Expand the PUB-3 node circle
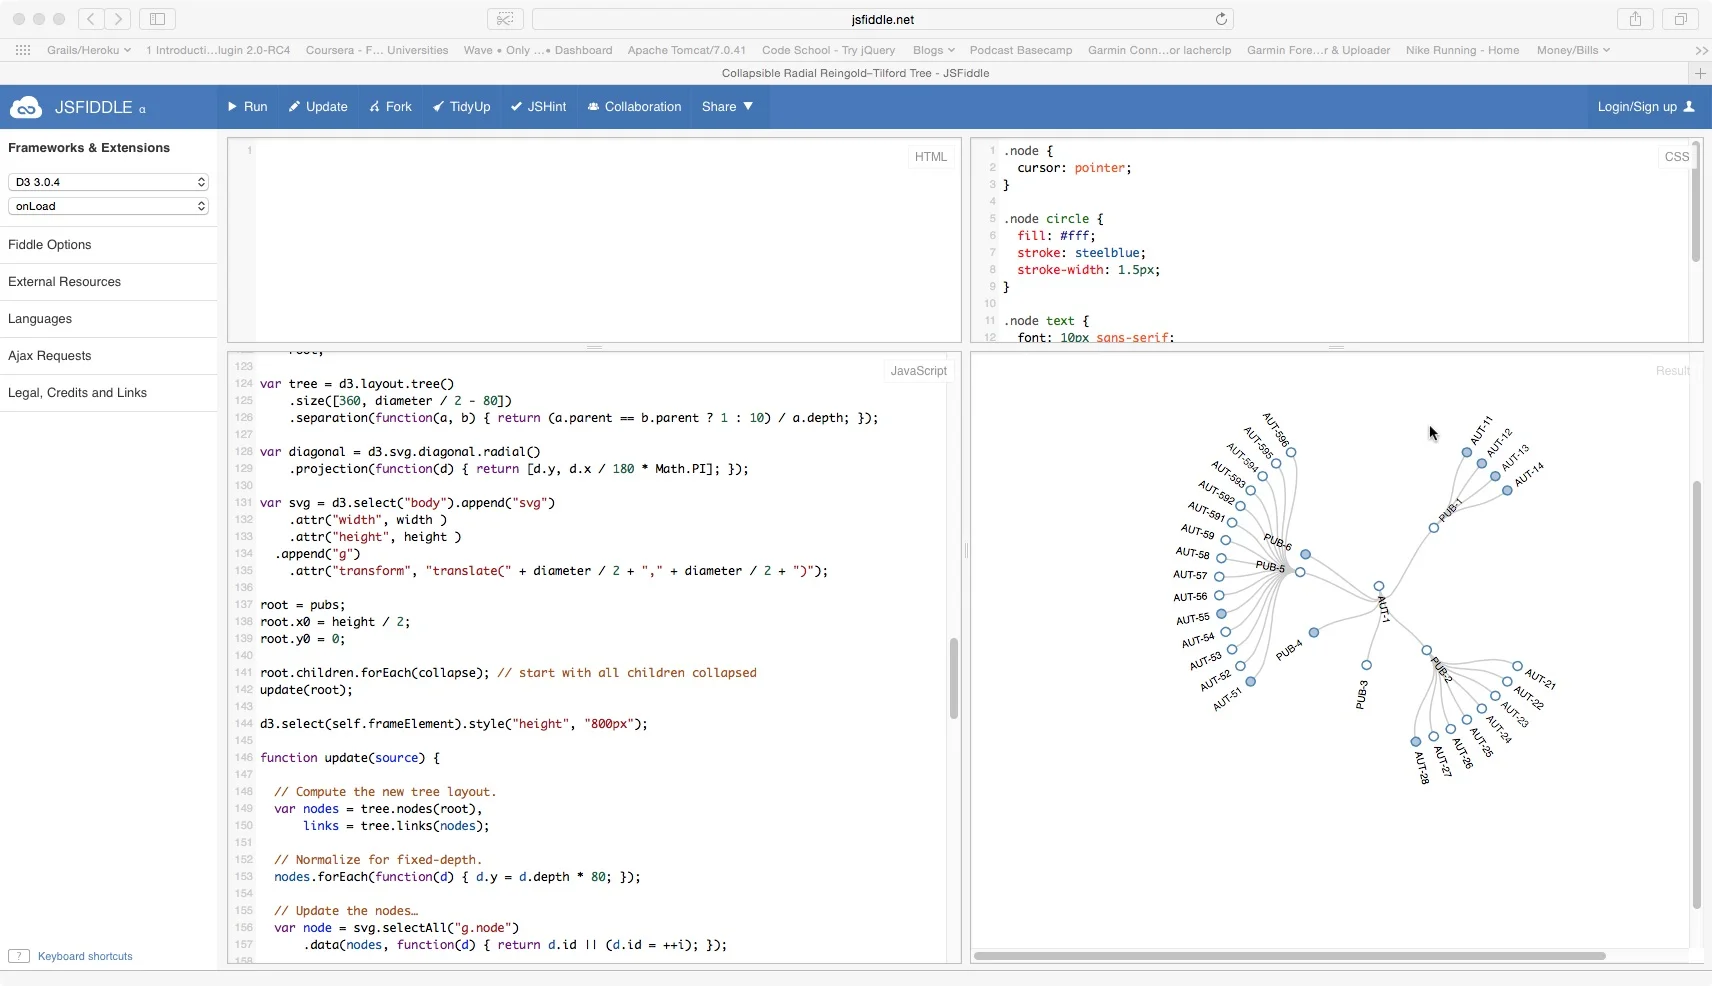1712x986 pixels. (x=1366, y=665)
